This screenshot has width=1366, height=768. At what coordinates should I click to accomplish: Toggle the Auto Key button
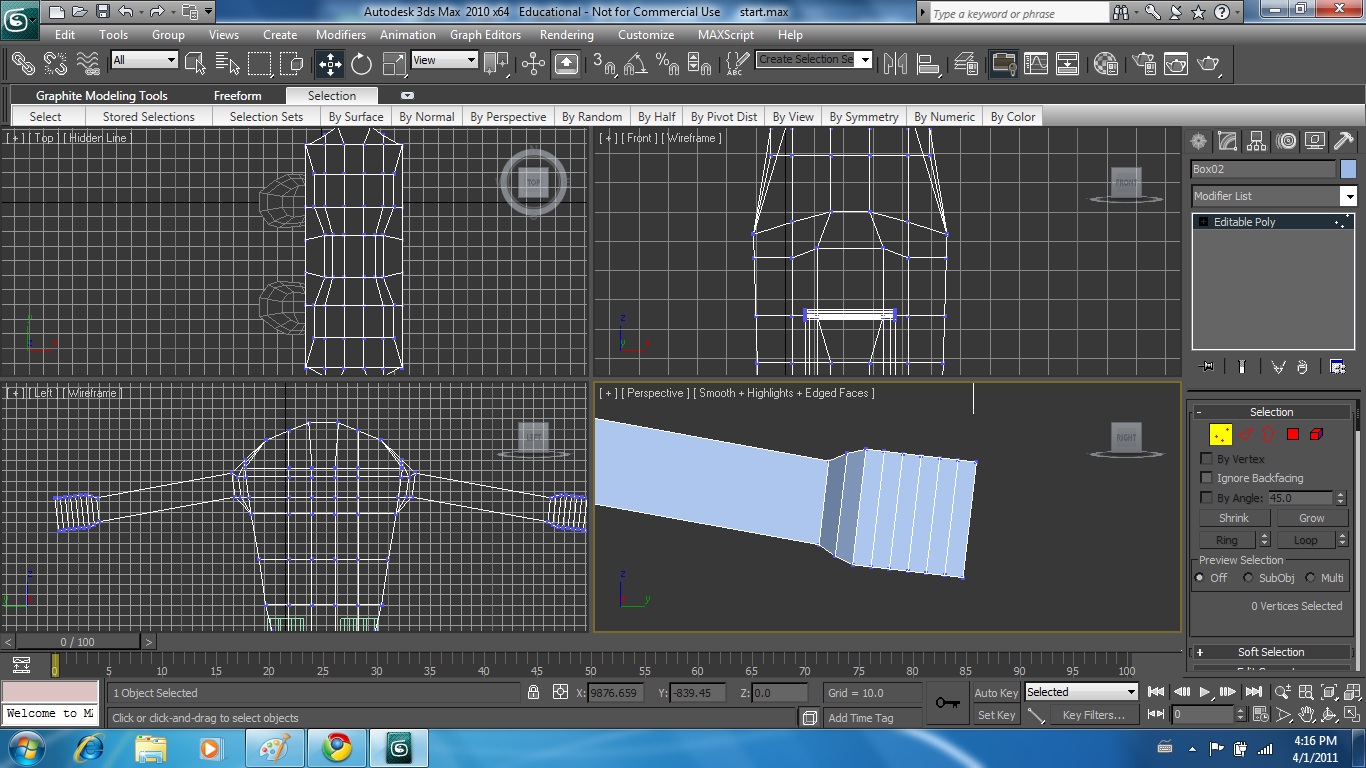tap(995, 693)
